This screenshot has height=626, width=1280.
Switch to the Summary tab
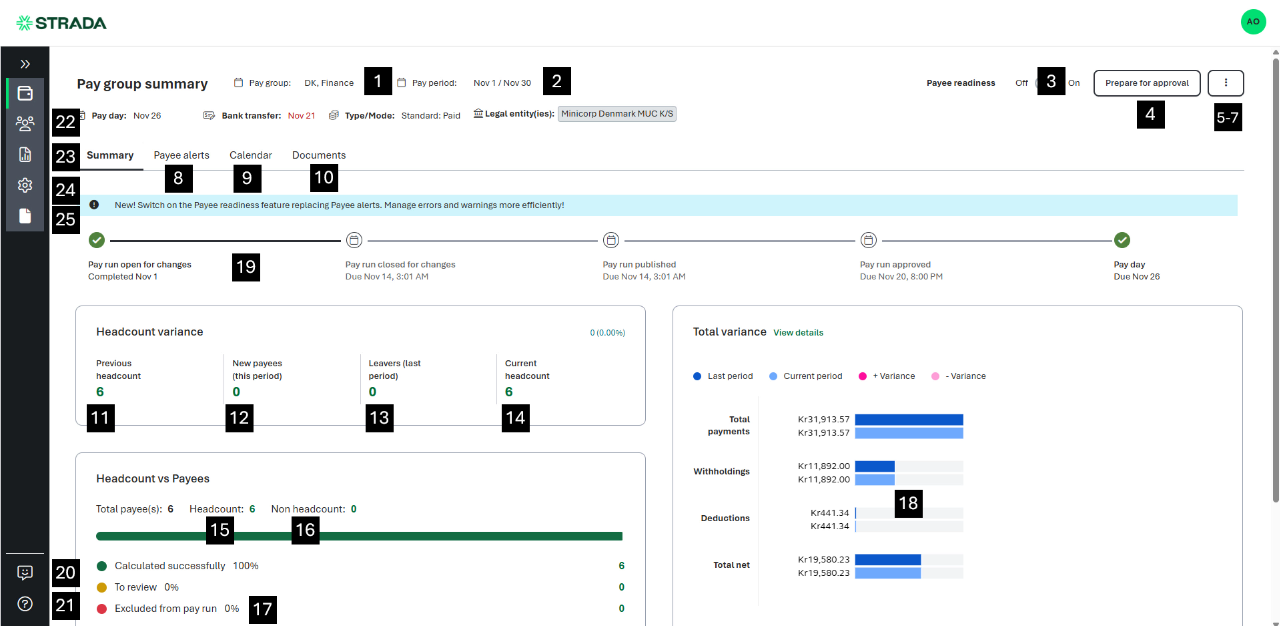point(110,156)
